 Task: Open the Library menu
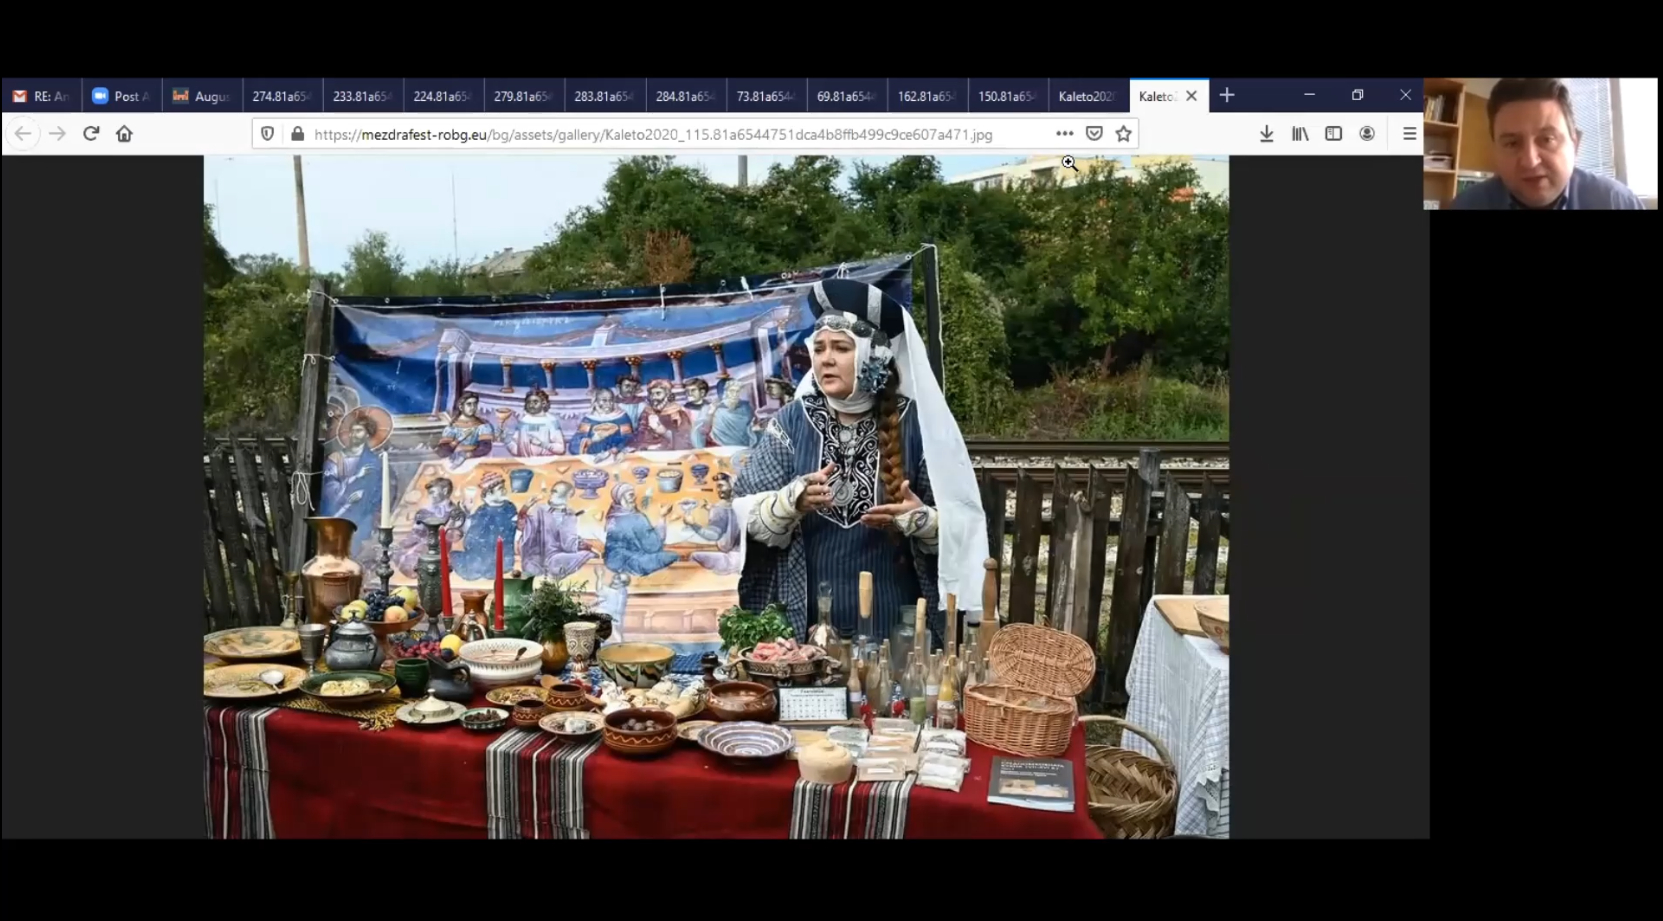[x=1300, y=134]
